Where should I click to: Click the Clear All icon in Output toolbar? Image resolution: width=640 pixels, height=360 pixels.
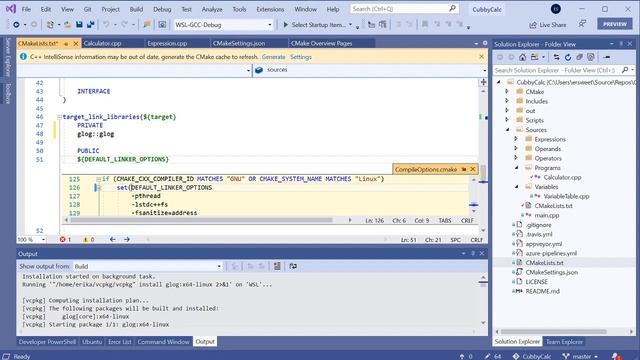click(x=277, y=266)
